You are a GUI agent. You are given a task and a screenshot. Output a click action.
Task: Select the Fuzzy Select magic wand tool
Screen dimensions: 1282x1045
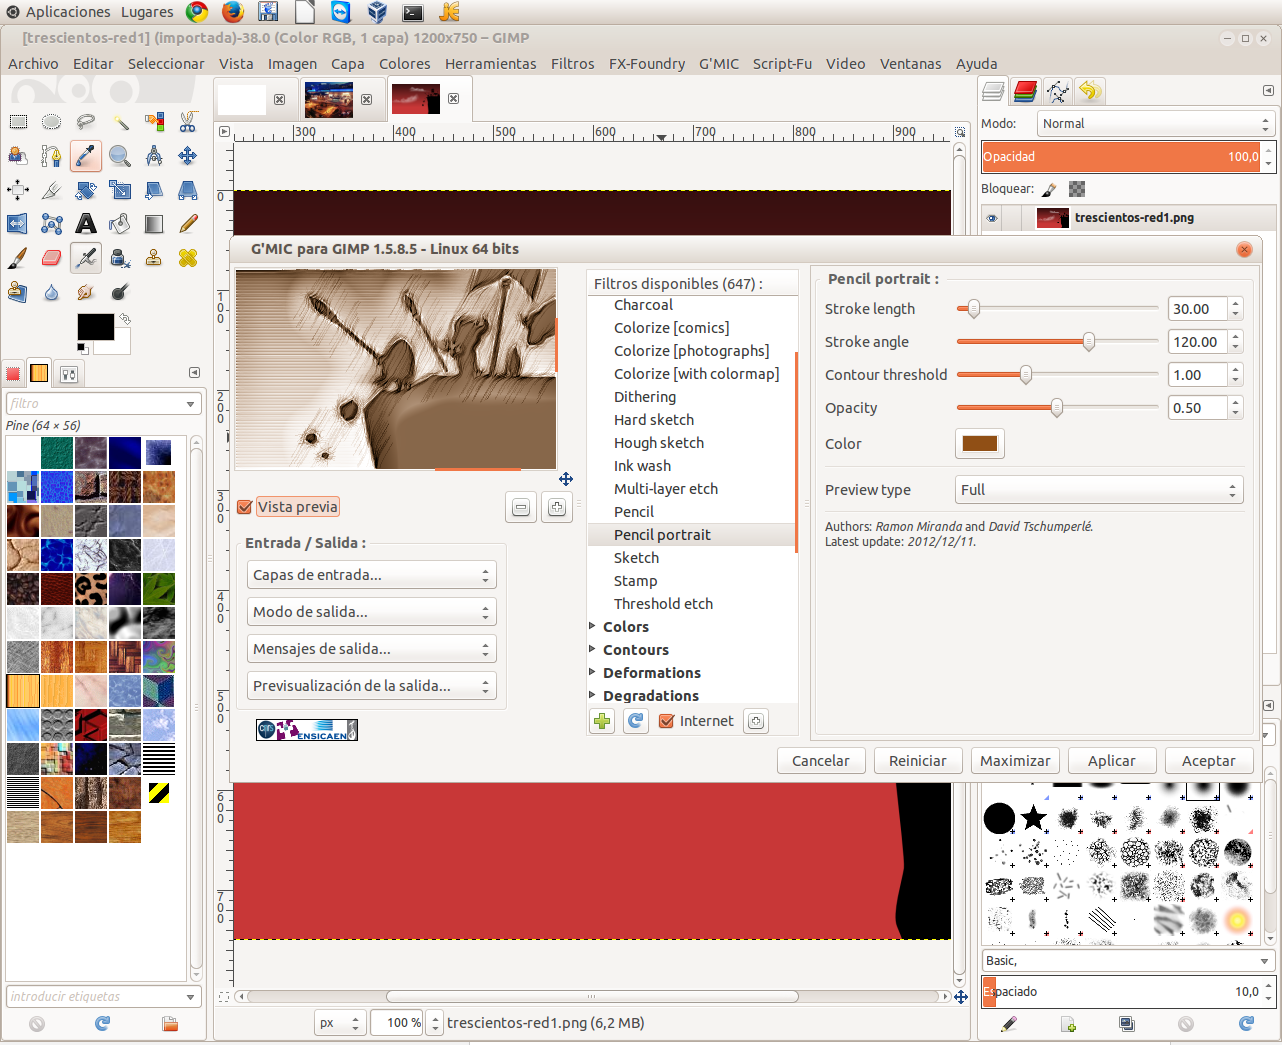coord(120,122)
